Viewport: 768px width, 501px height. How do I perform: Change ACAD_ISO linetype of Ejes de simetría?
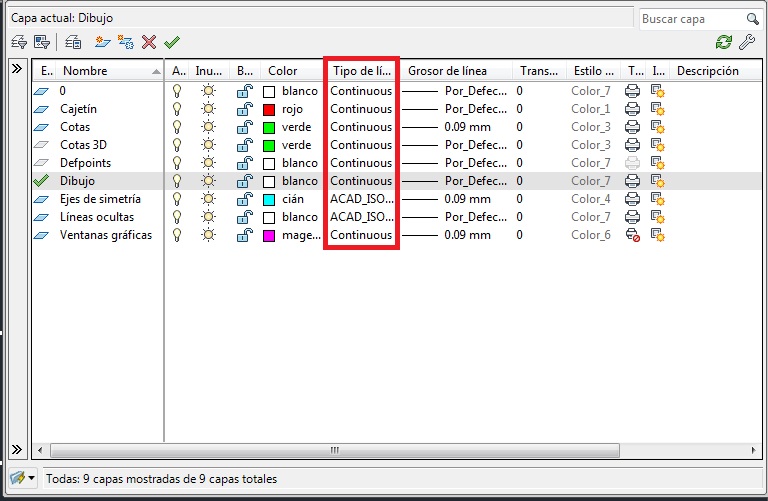coord(361,199)
